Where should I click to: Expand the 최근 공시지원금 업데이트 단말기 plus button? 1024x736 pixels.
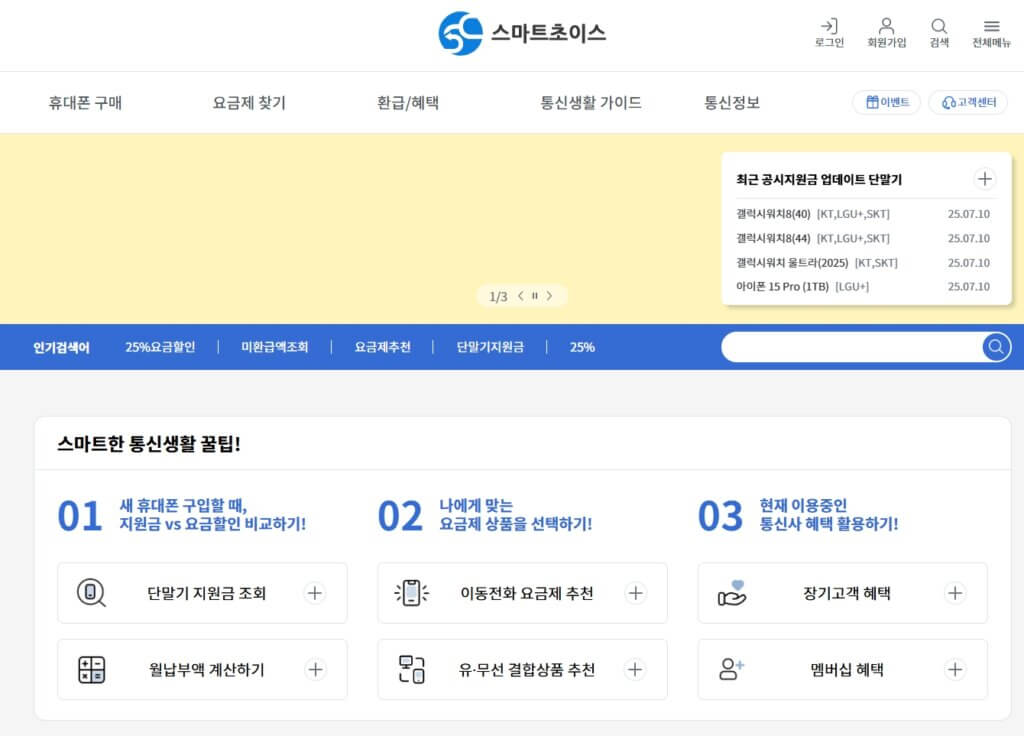pyautogui.click(x=985, y=179)
